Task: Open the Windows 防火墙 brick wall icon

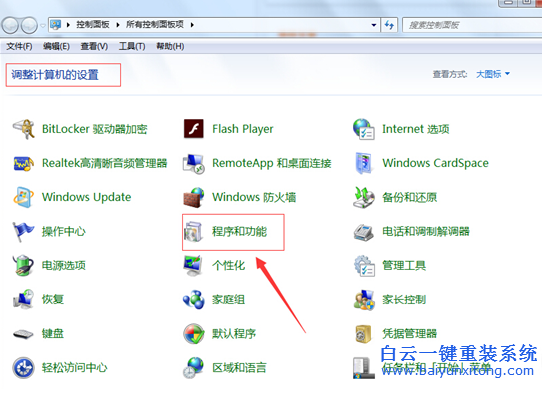Action: pos(194,197)
